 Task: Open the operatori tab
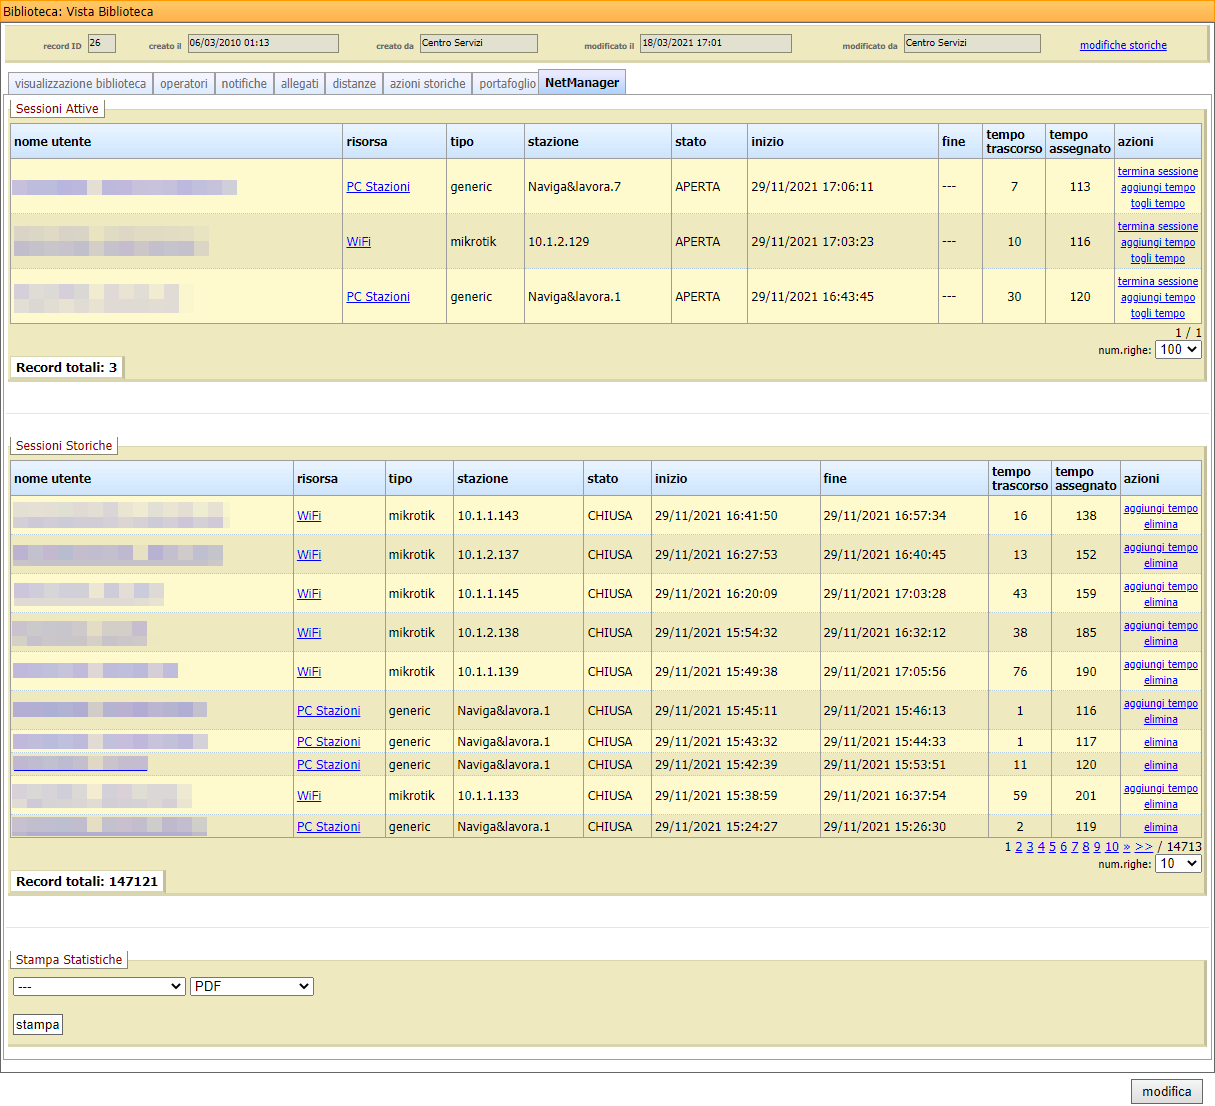click(x=184, y=84)
